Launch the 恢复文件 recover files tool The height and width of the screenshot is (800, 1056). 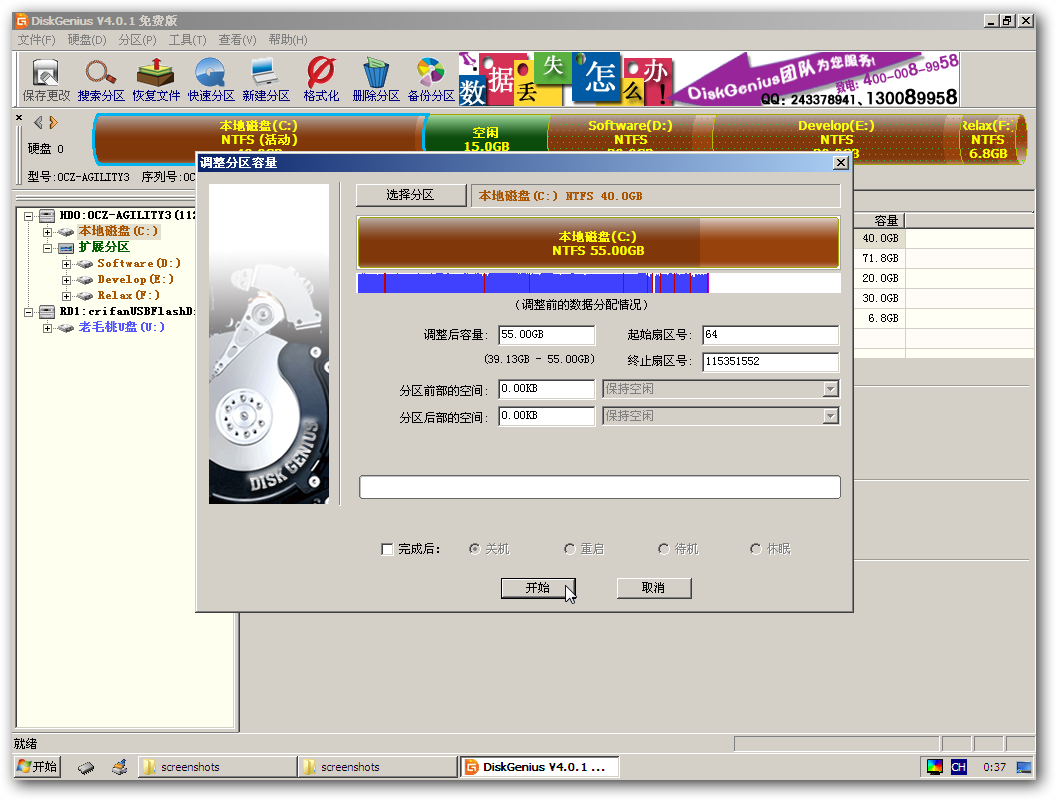[156, 79]
